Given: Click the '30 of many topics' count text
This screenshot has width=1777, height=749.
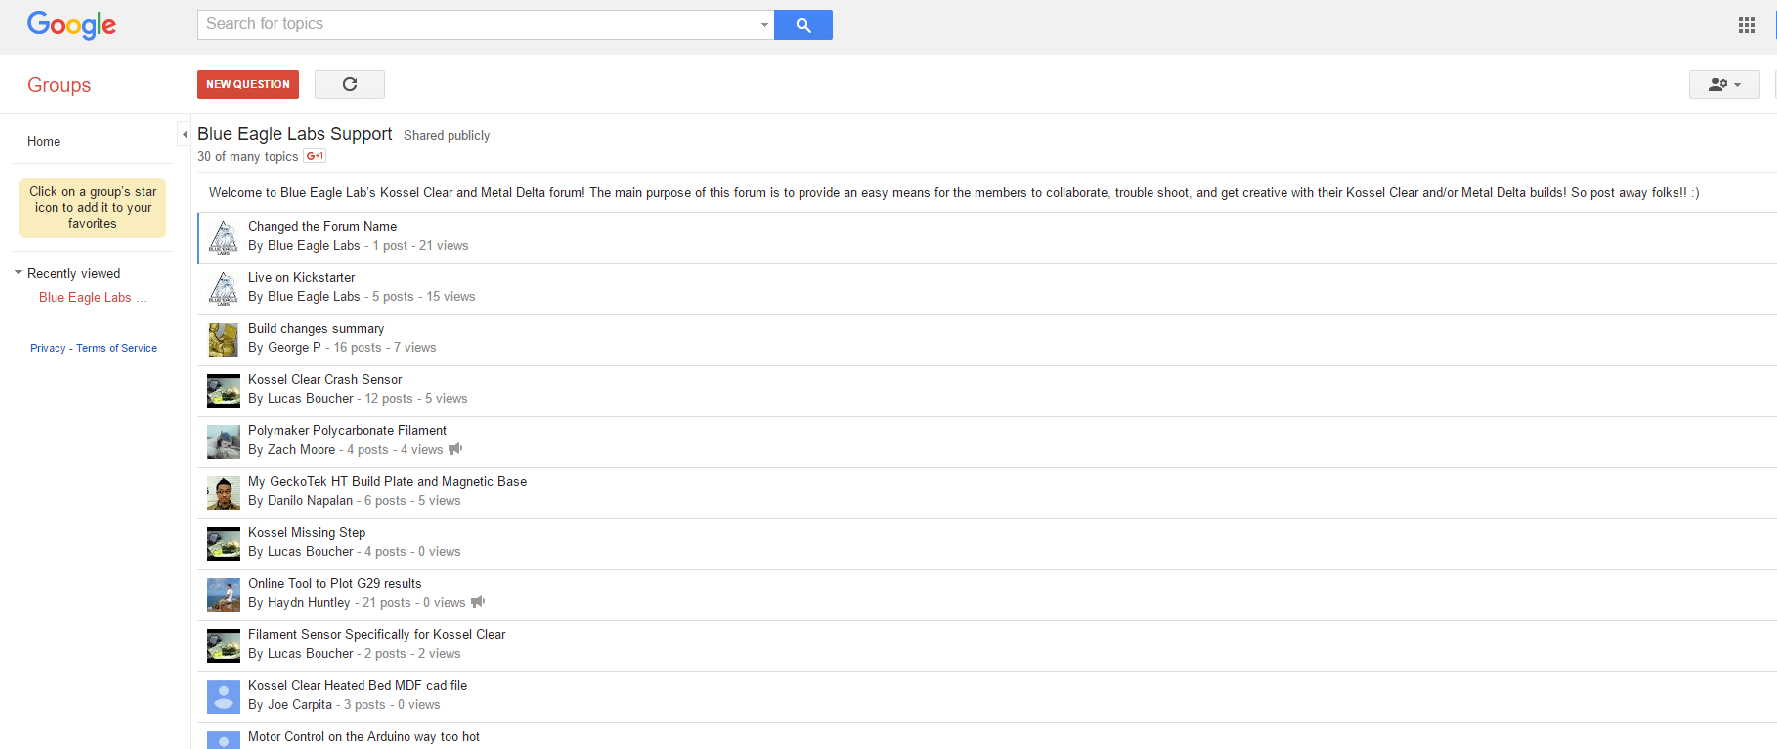Looking at the screenshot, I should click(247, 157).
